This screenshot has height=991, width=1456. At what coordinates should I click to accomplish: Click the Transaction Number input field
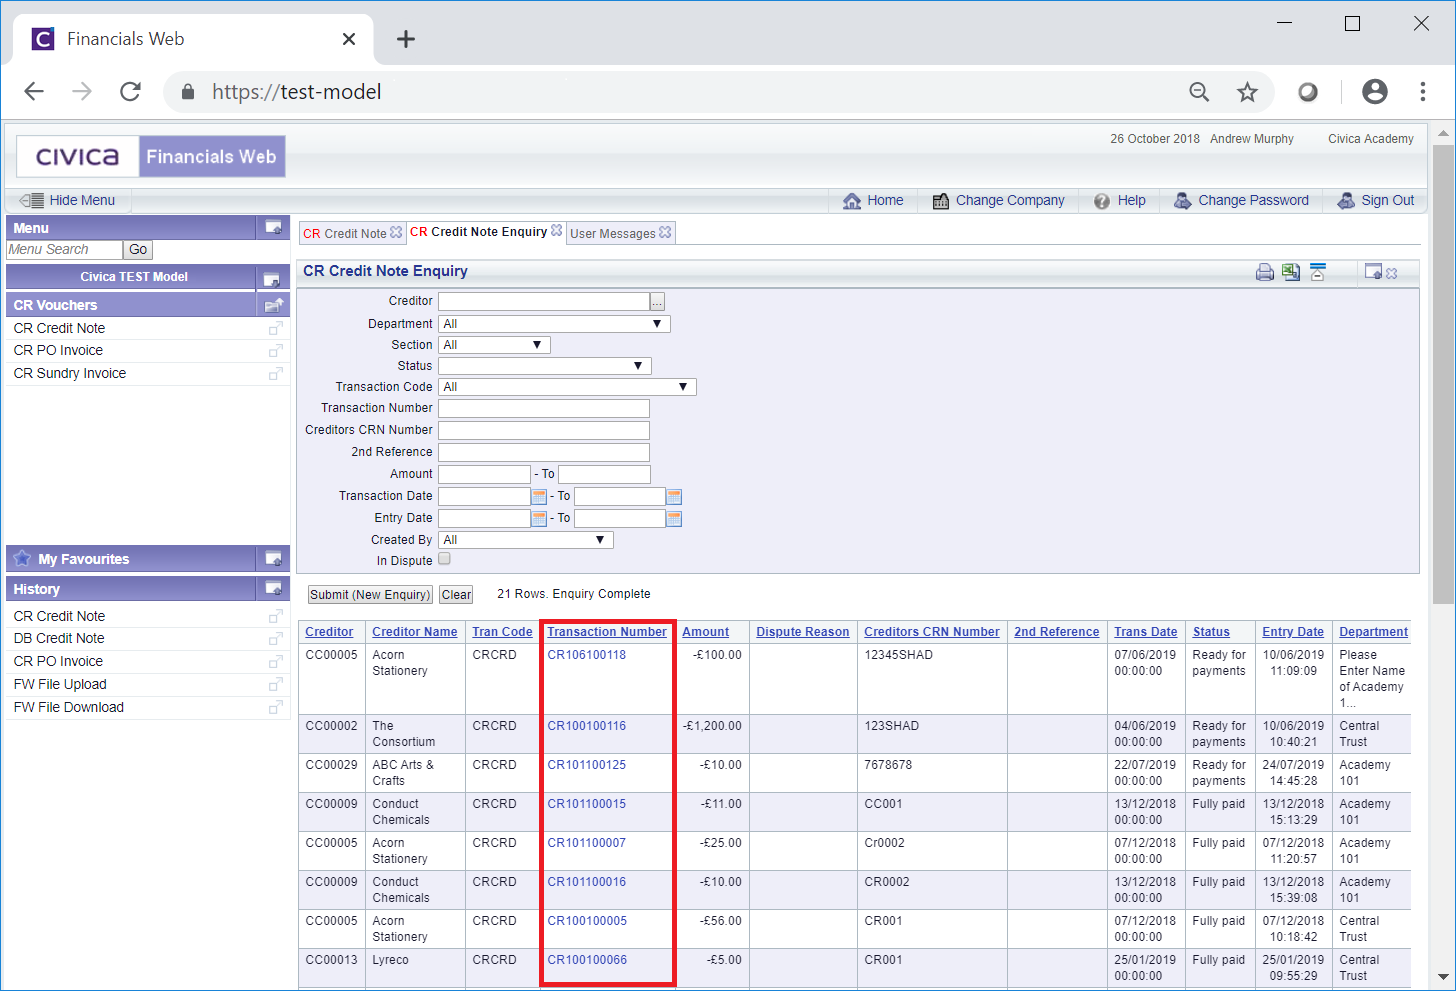544,408
